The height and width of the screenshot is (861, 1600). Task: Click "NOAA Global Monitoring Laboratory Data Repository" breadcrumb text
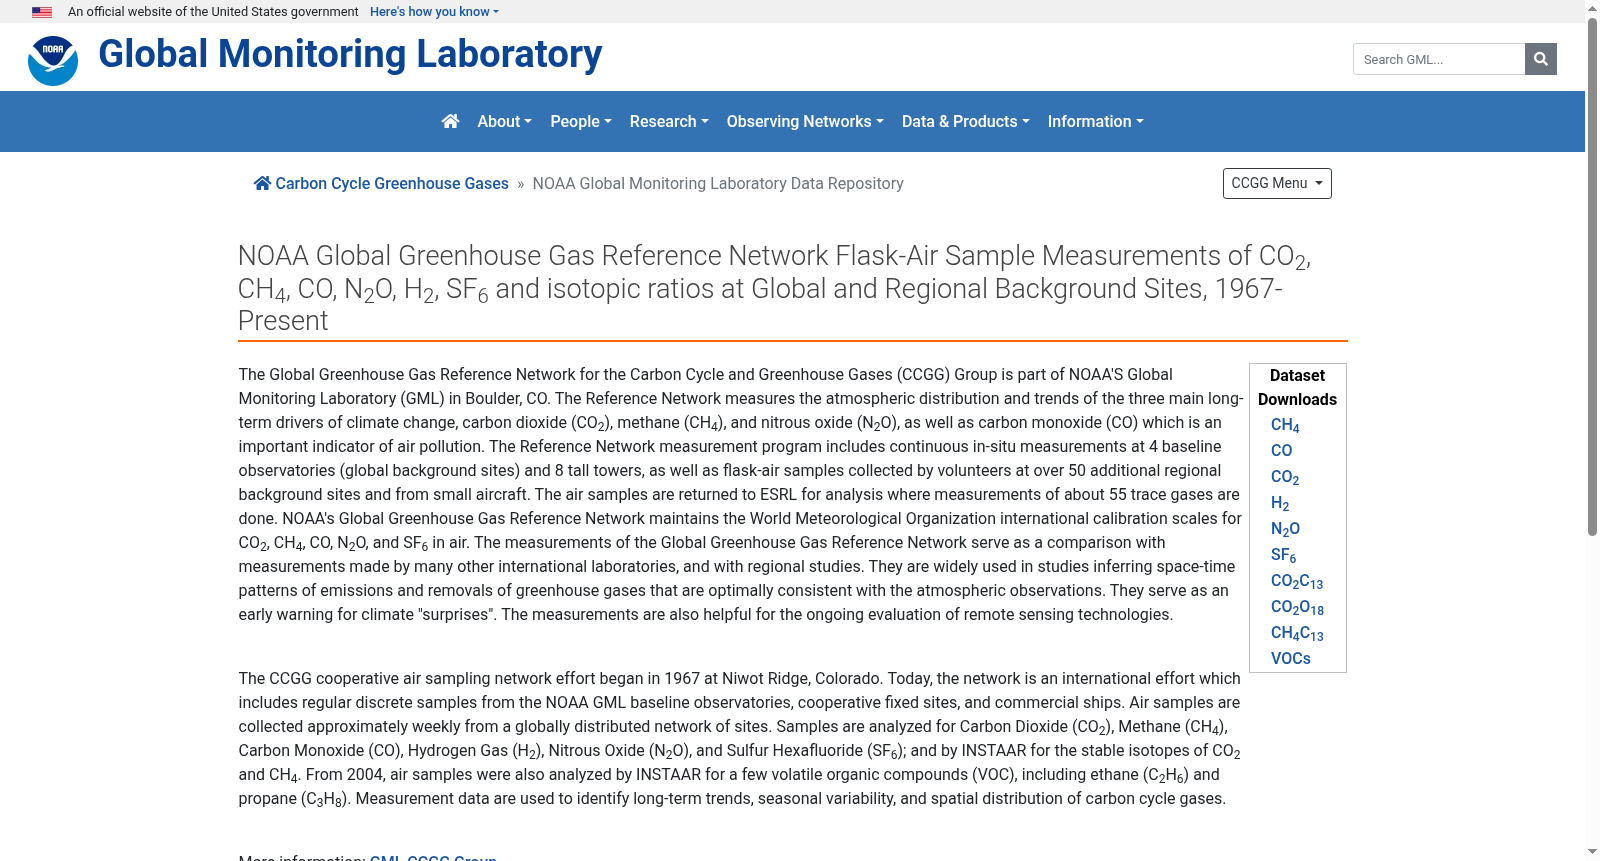point(718,183)
